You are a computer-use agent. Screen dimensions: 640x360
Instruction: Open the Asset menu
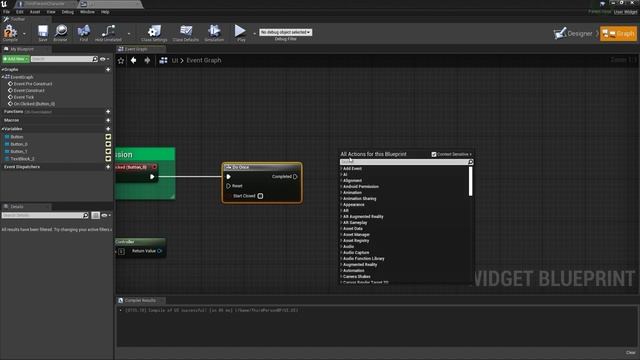tap(35, 12)
